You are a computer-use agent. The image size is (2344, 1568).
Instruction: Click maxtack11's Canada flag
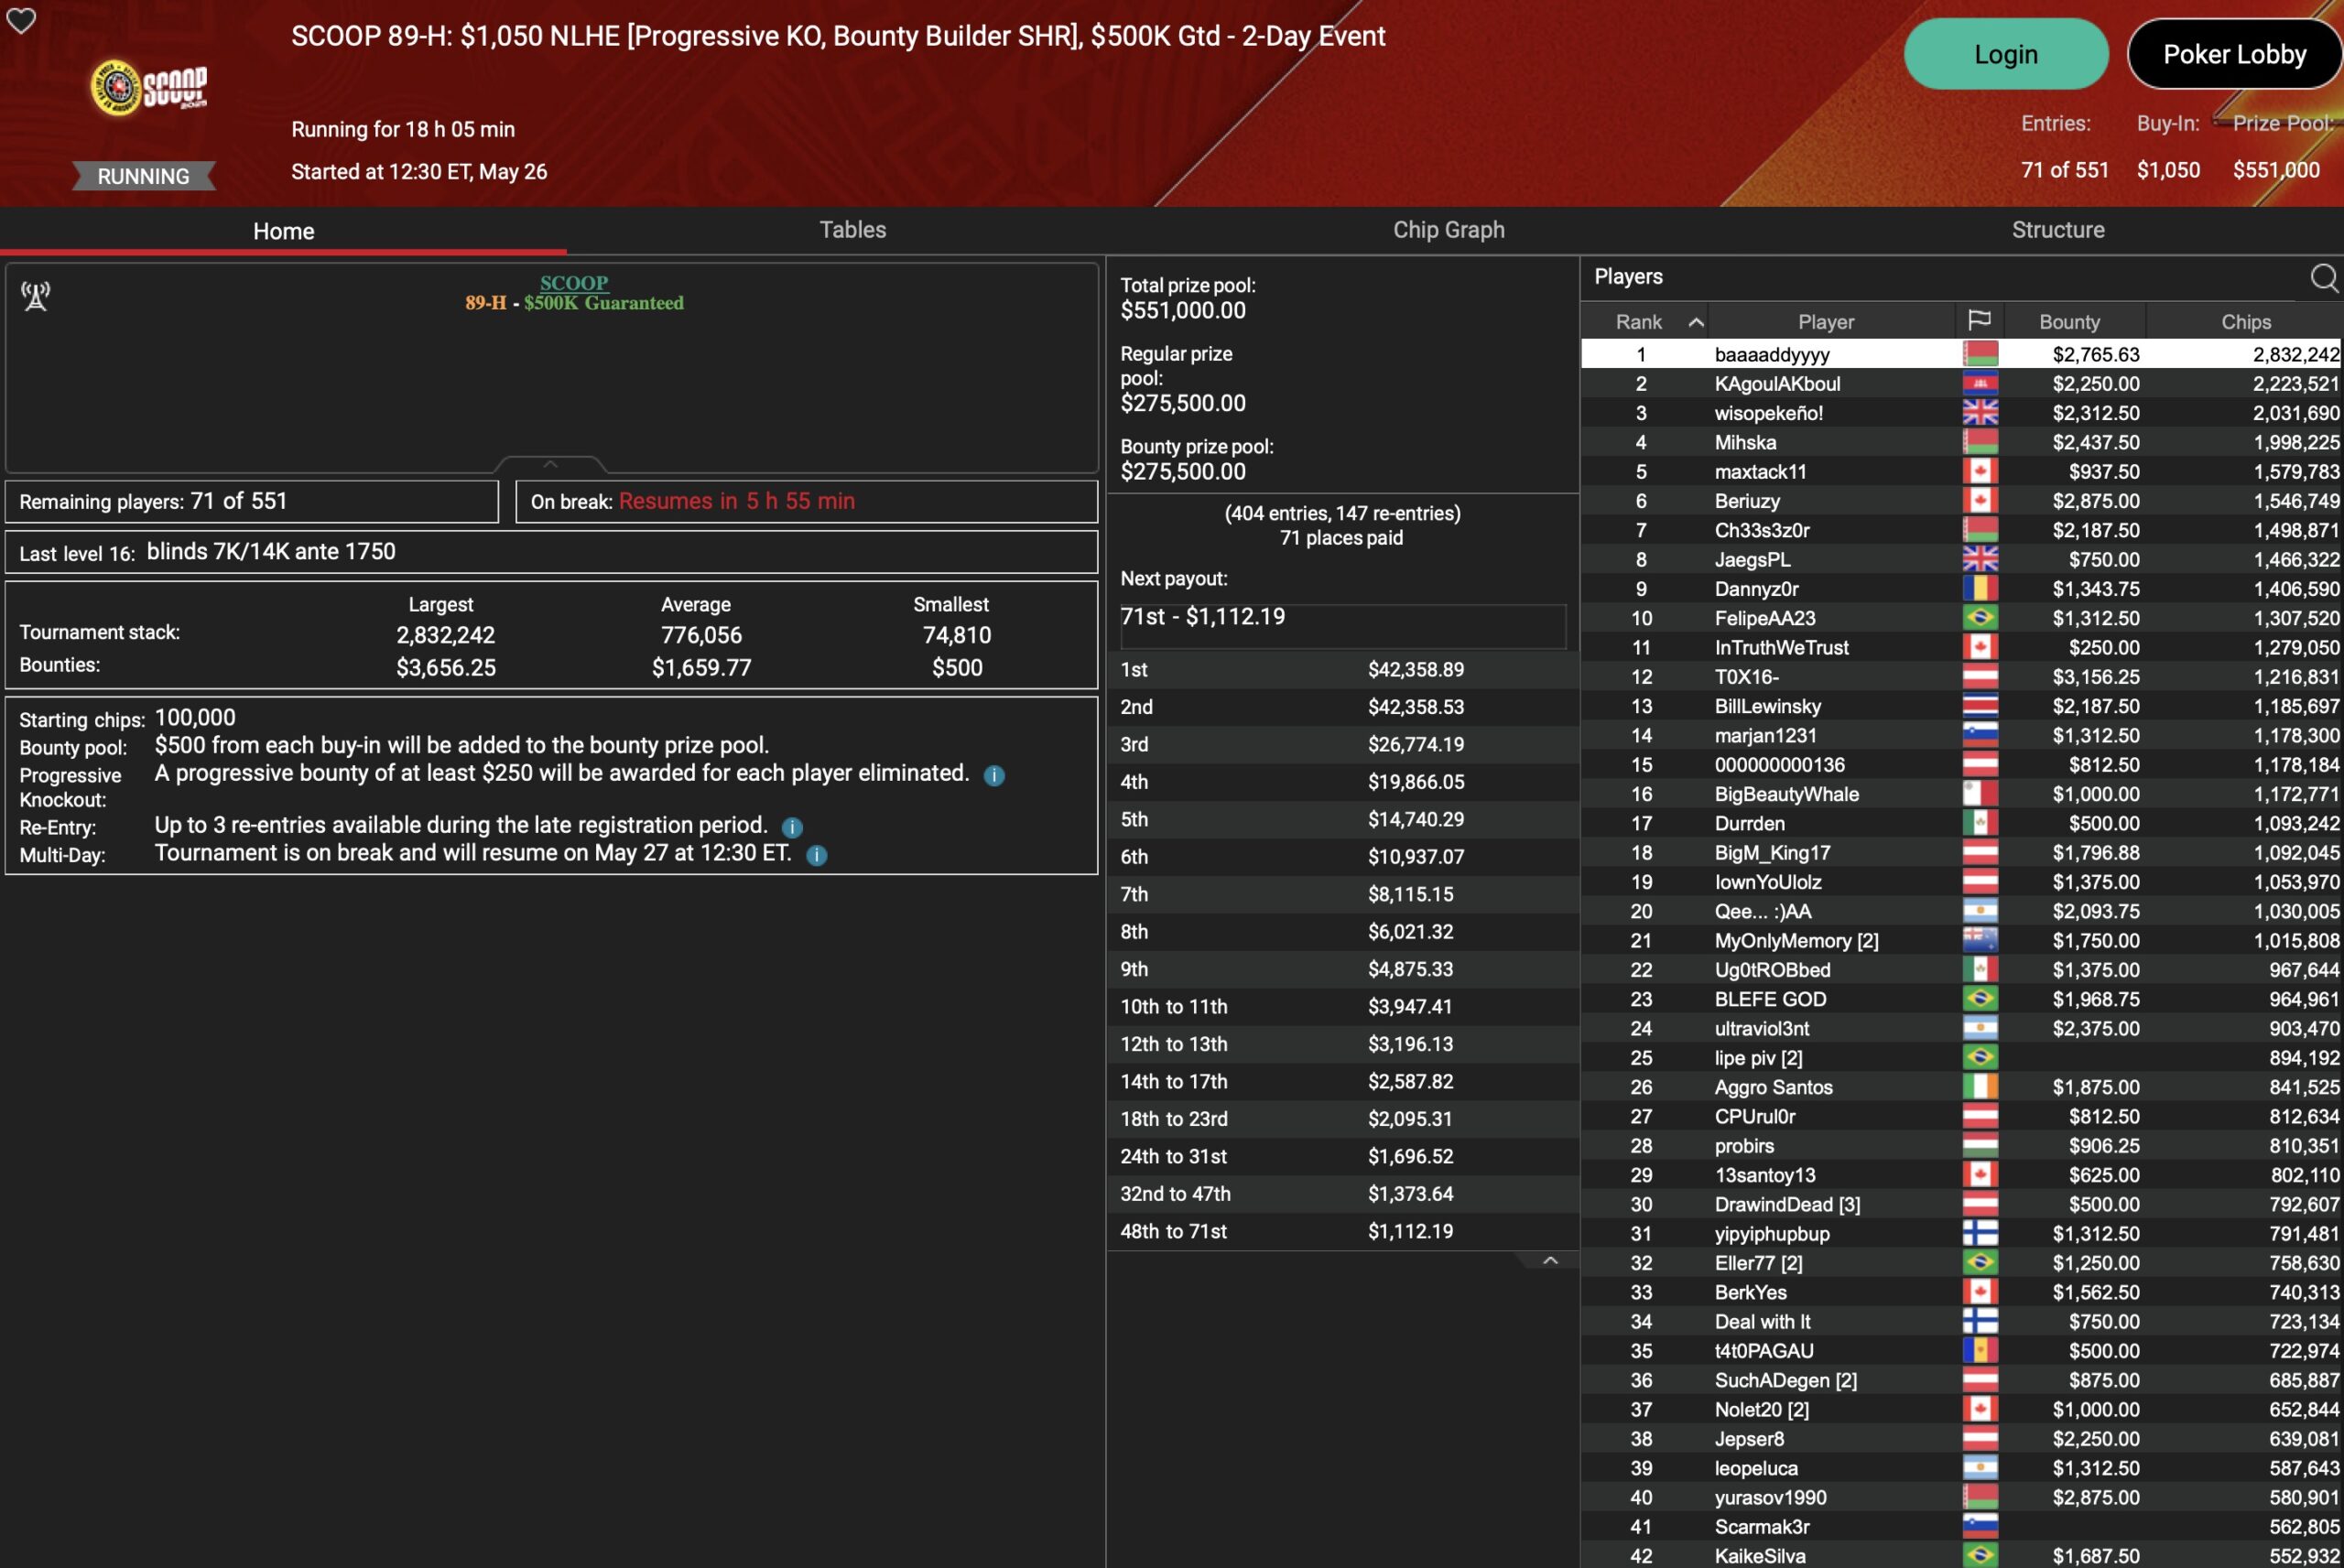(1980, 471)
